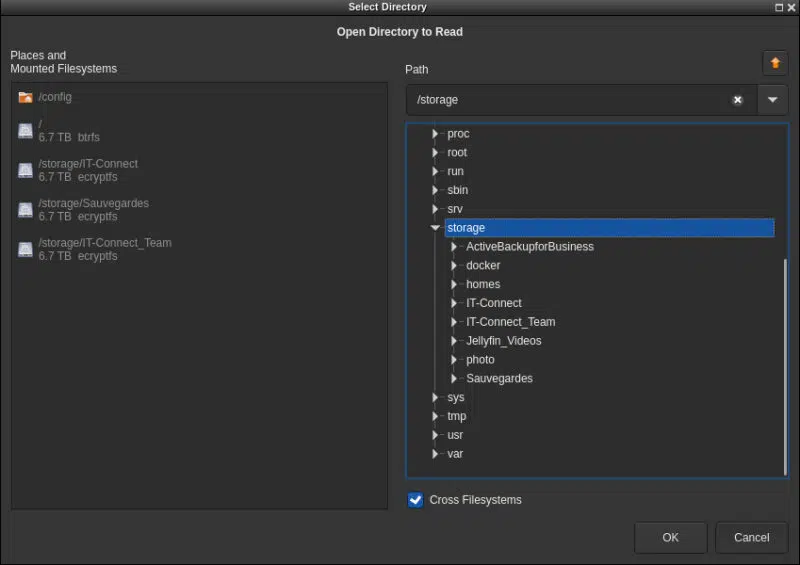Image resolution: width=800 pixels, height=565 pixels.
Task: Select the srv directory in tree
Action: [455, 209]
